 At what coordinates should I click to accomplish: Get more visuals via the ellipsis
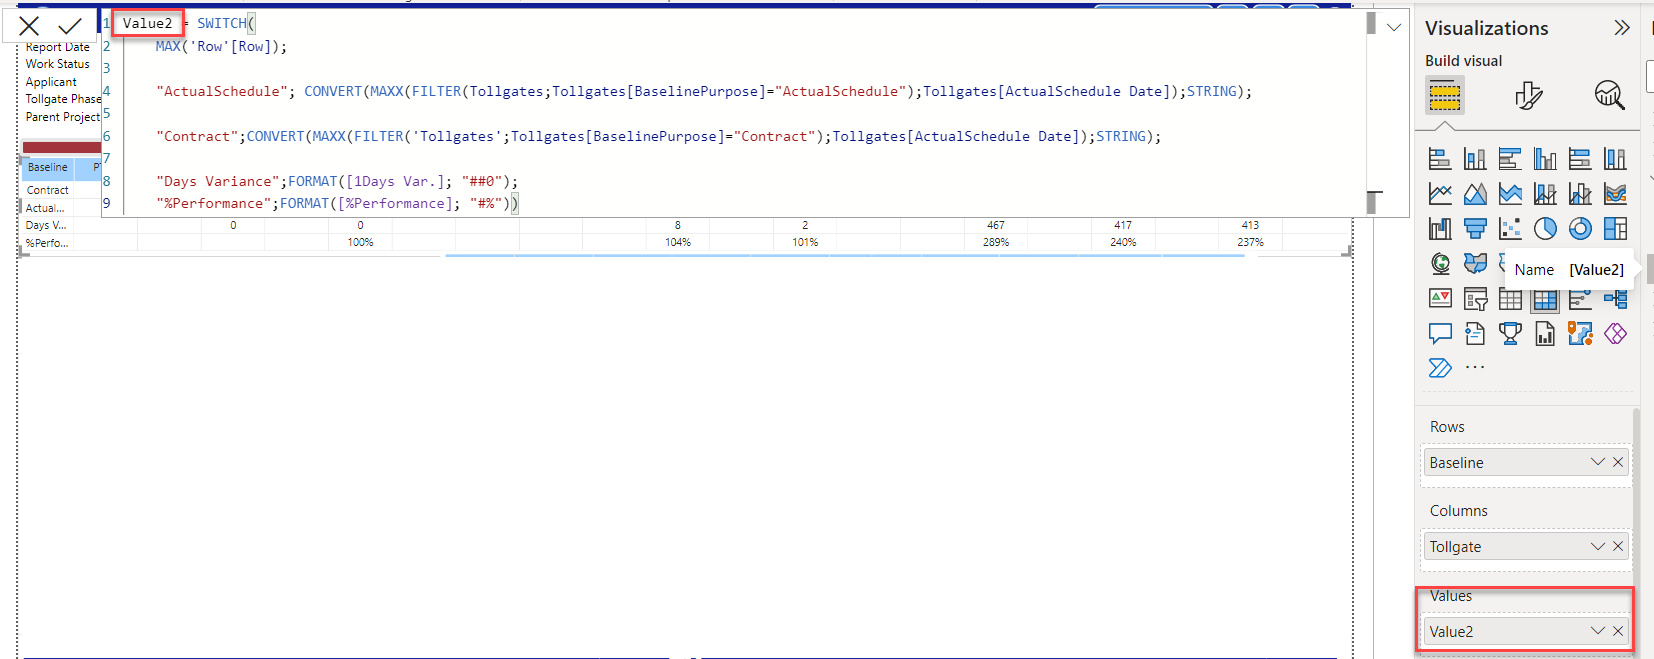(x=1475, y=367)
